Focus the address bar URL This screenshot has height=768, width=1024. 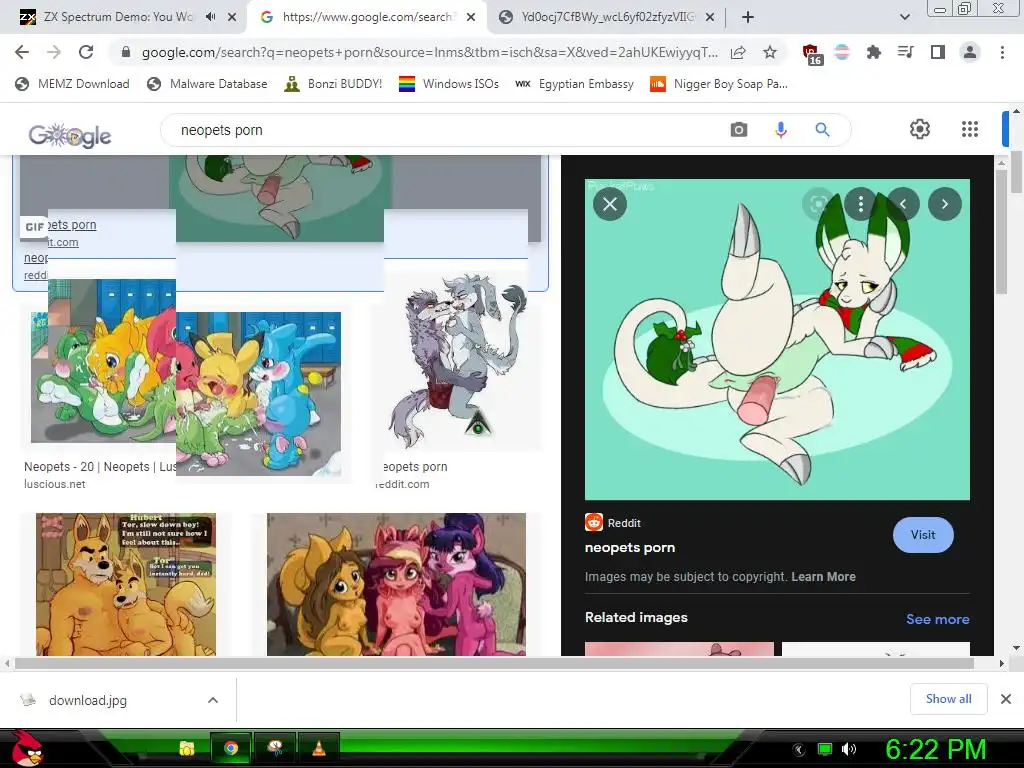(429, 52)
